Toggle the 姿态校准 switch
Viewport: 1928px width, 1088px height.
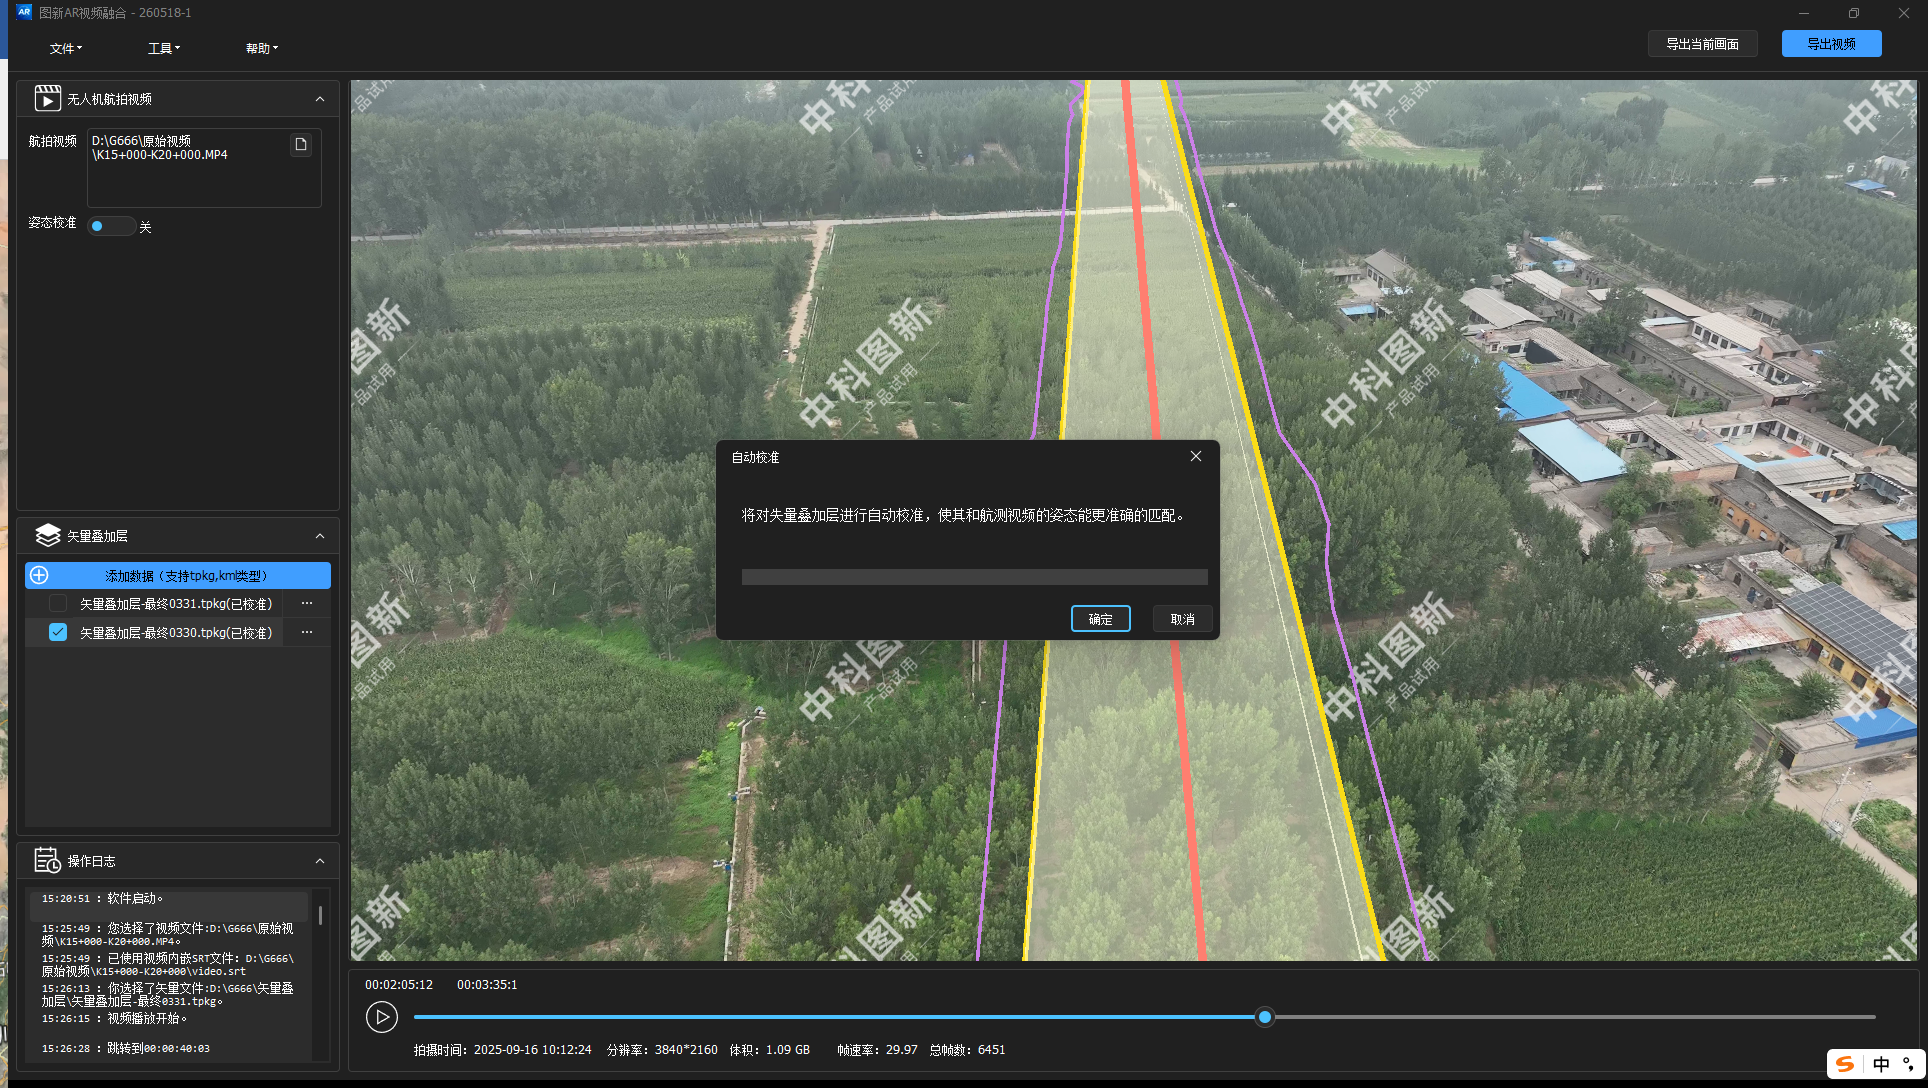[111, 226]
